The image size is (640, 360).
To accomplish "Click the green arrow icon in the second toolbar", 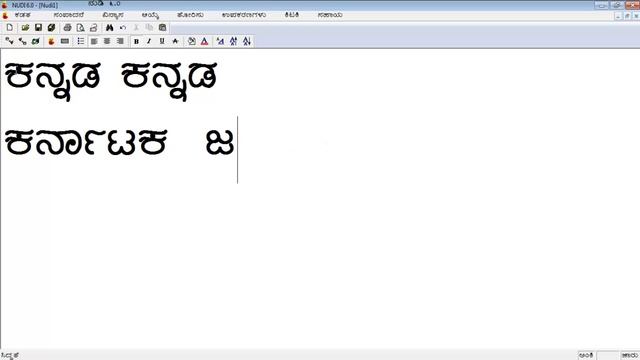I will click(36, 41).
